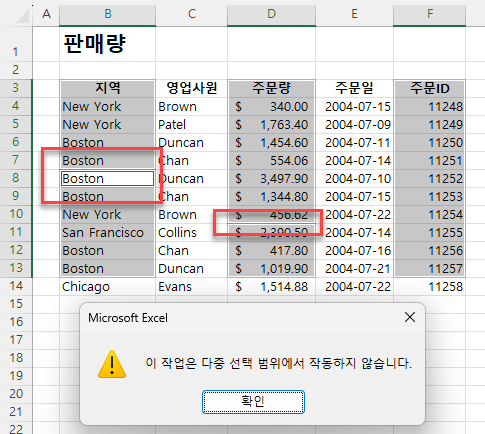Select order ID cell 11257
The height and width of the screenshot is (434, 485).
[x=430, y=268]
